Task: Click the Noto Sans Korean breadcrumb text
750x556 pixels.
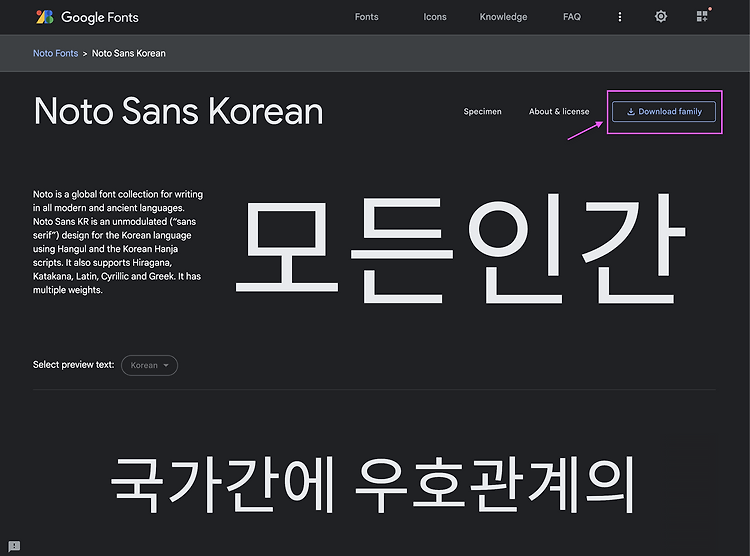Action: 129,53
